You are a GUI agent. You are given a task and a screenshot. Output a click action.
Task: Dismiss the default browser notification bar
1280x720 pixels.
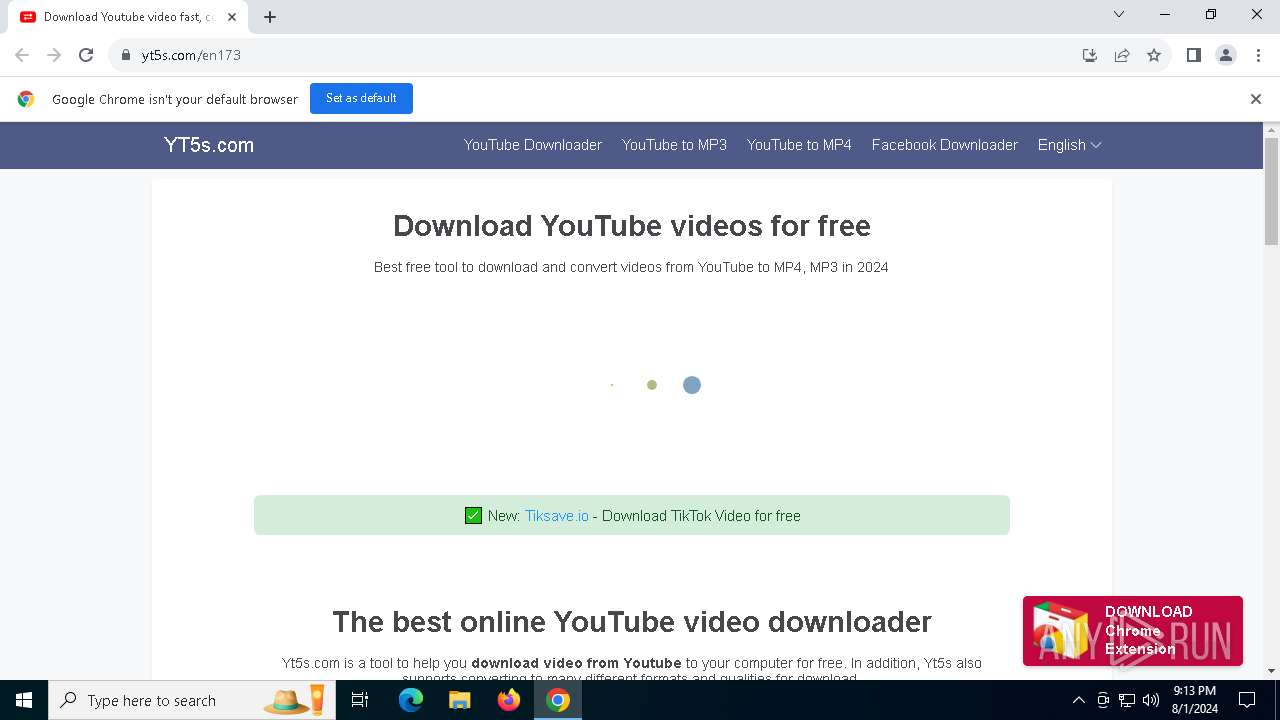coord(1255,99)
